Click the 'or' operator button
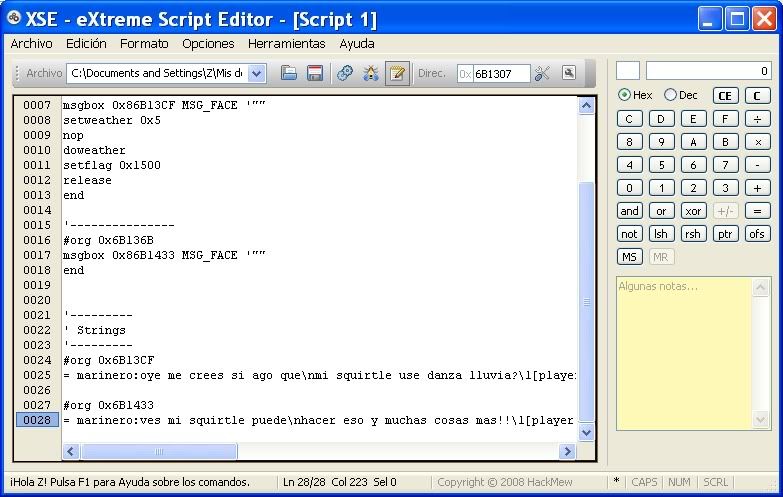Screen dimensions: 783x497 click(661, 211)
